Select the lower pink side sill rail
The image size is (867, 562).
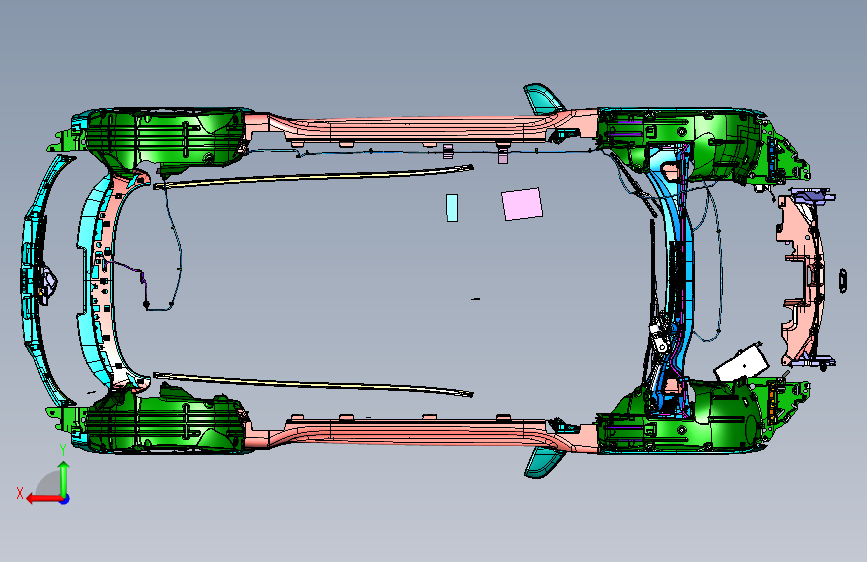click(x=420, y=434)
